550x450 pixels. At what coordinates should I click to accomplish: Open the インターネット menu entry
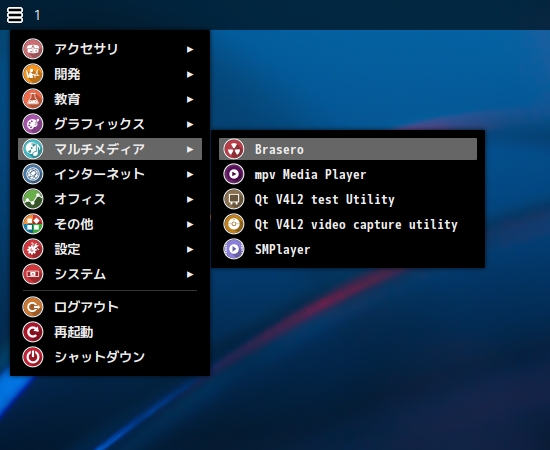pos(110,174)
